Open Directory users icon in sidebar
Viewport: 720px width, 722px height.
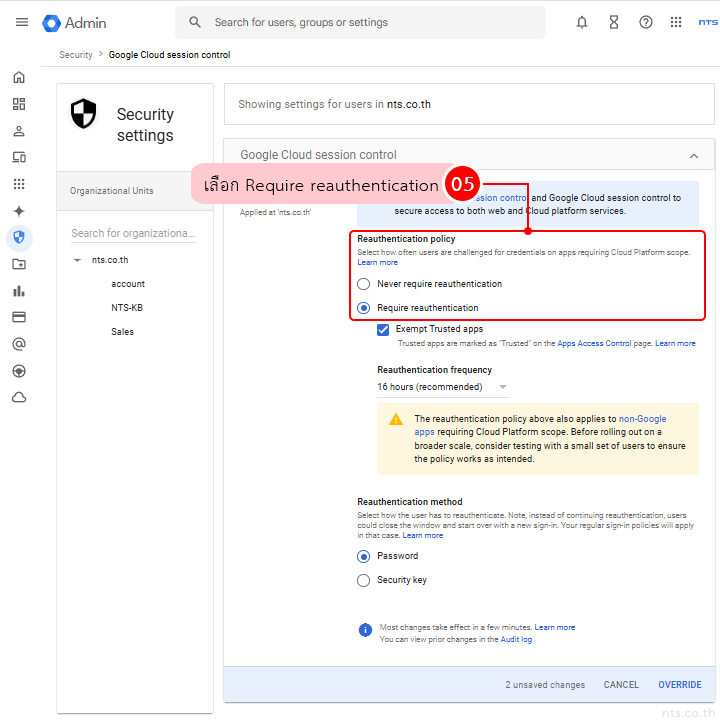(x=19, y=131)
